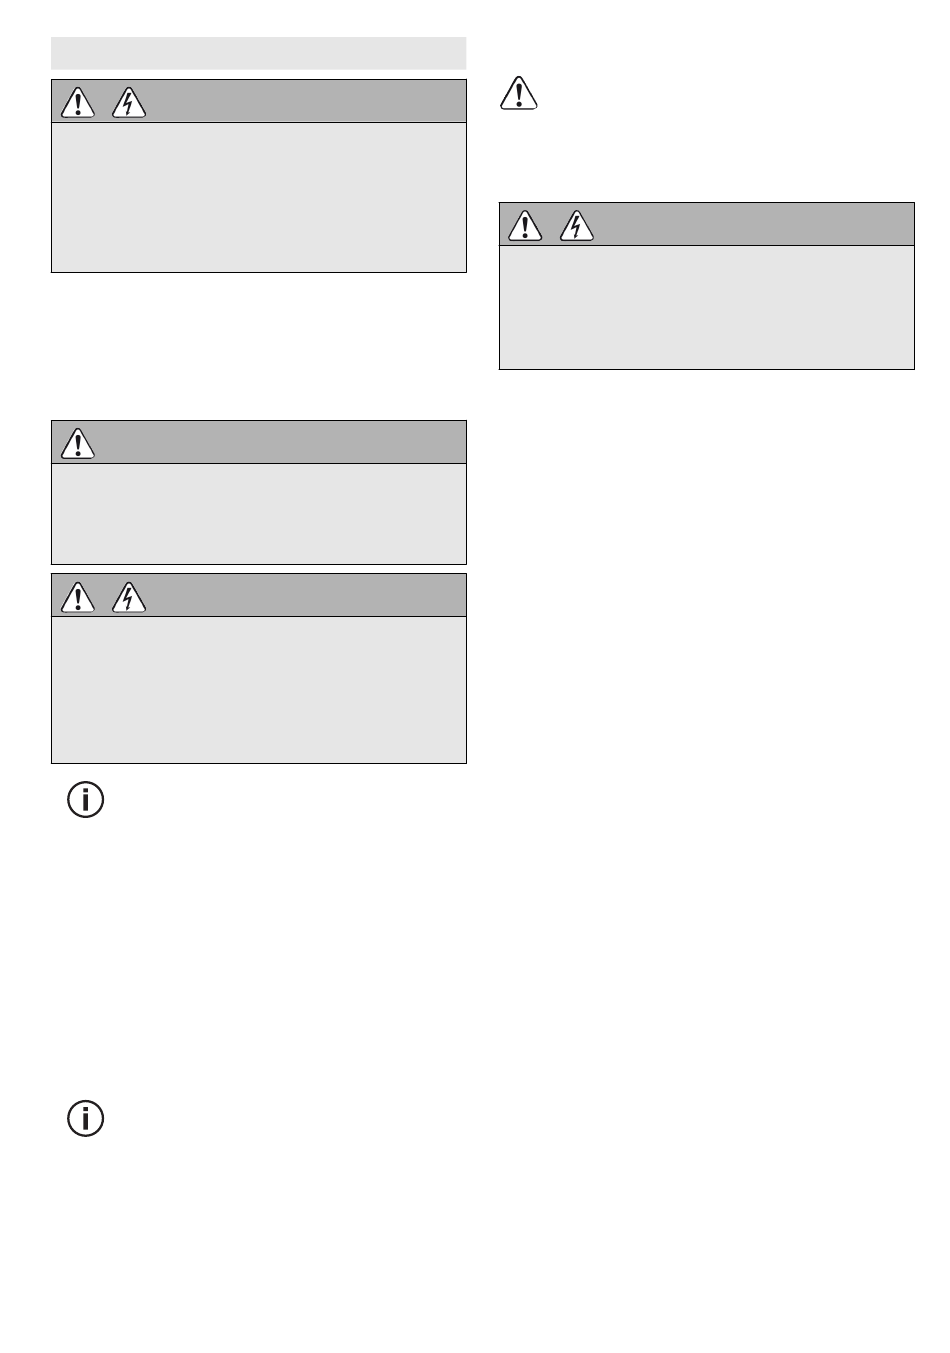This screenshot has width=950, height=1353.
Task: Click the electric shock icon in the top-left box header
Action: pyautogui.click(x=129, y=103)
